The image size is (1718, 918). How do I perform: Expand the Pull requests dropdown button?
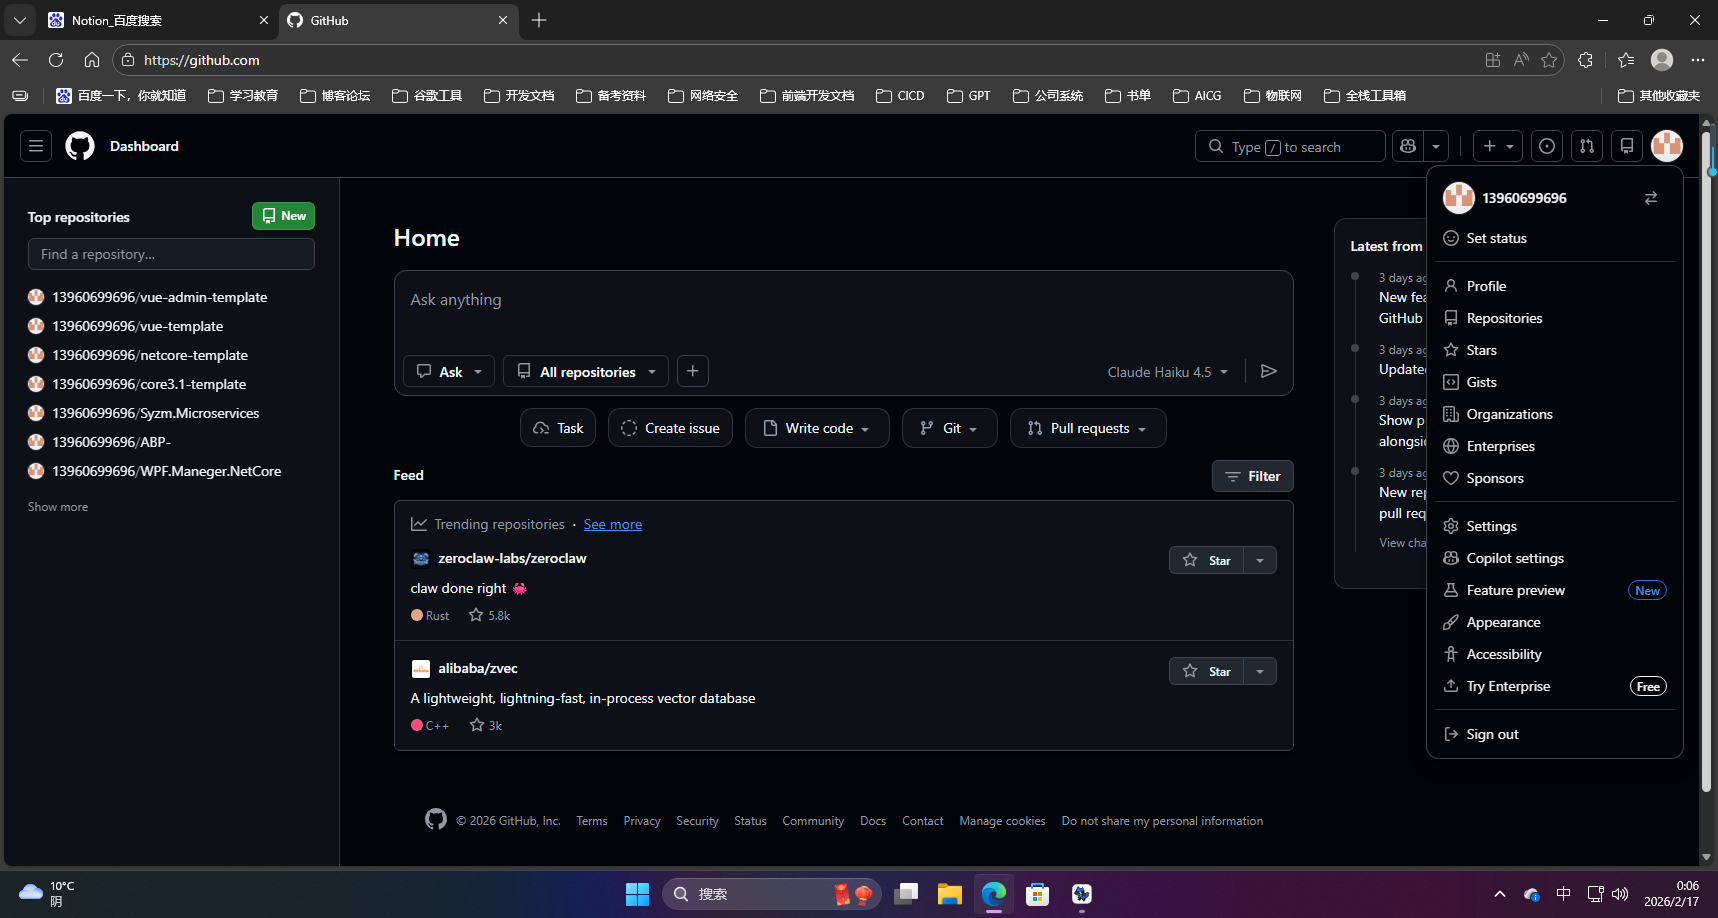click(x=1088, y=428)
